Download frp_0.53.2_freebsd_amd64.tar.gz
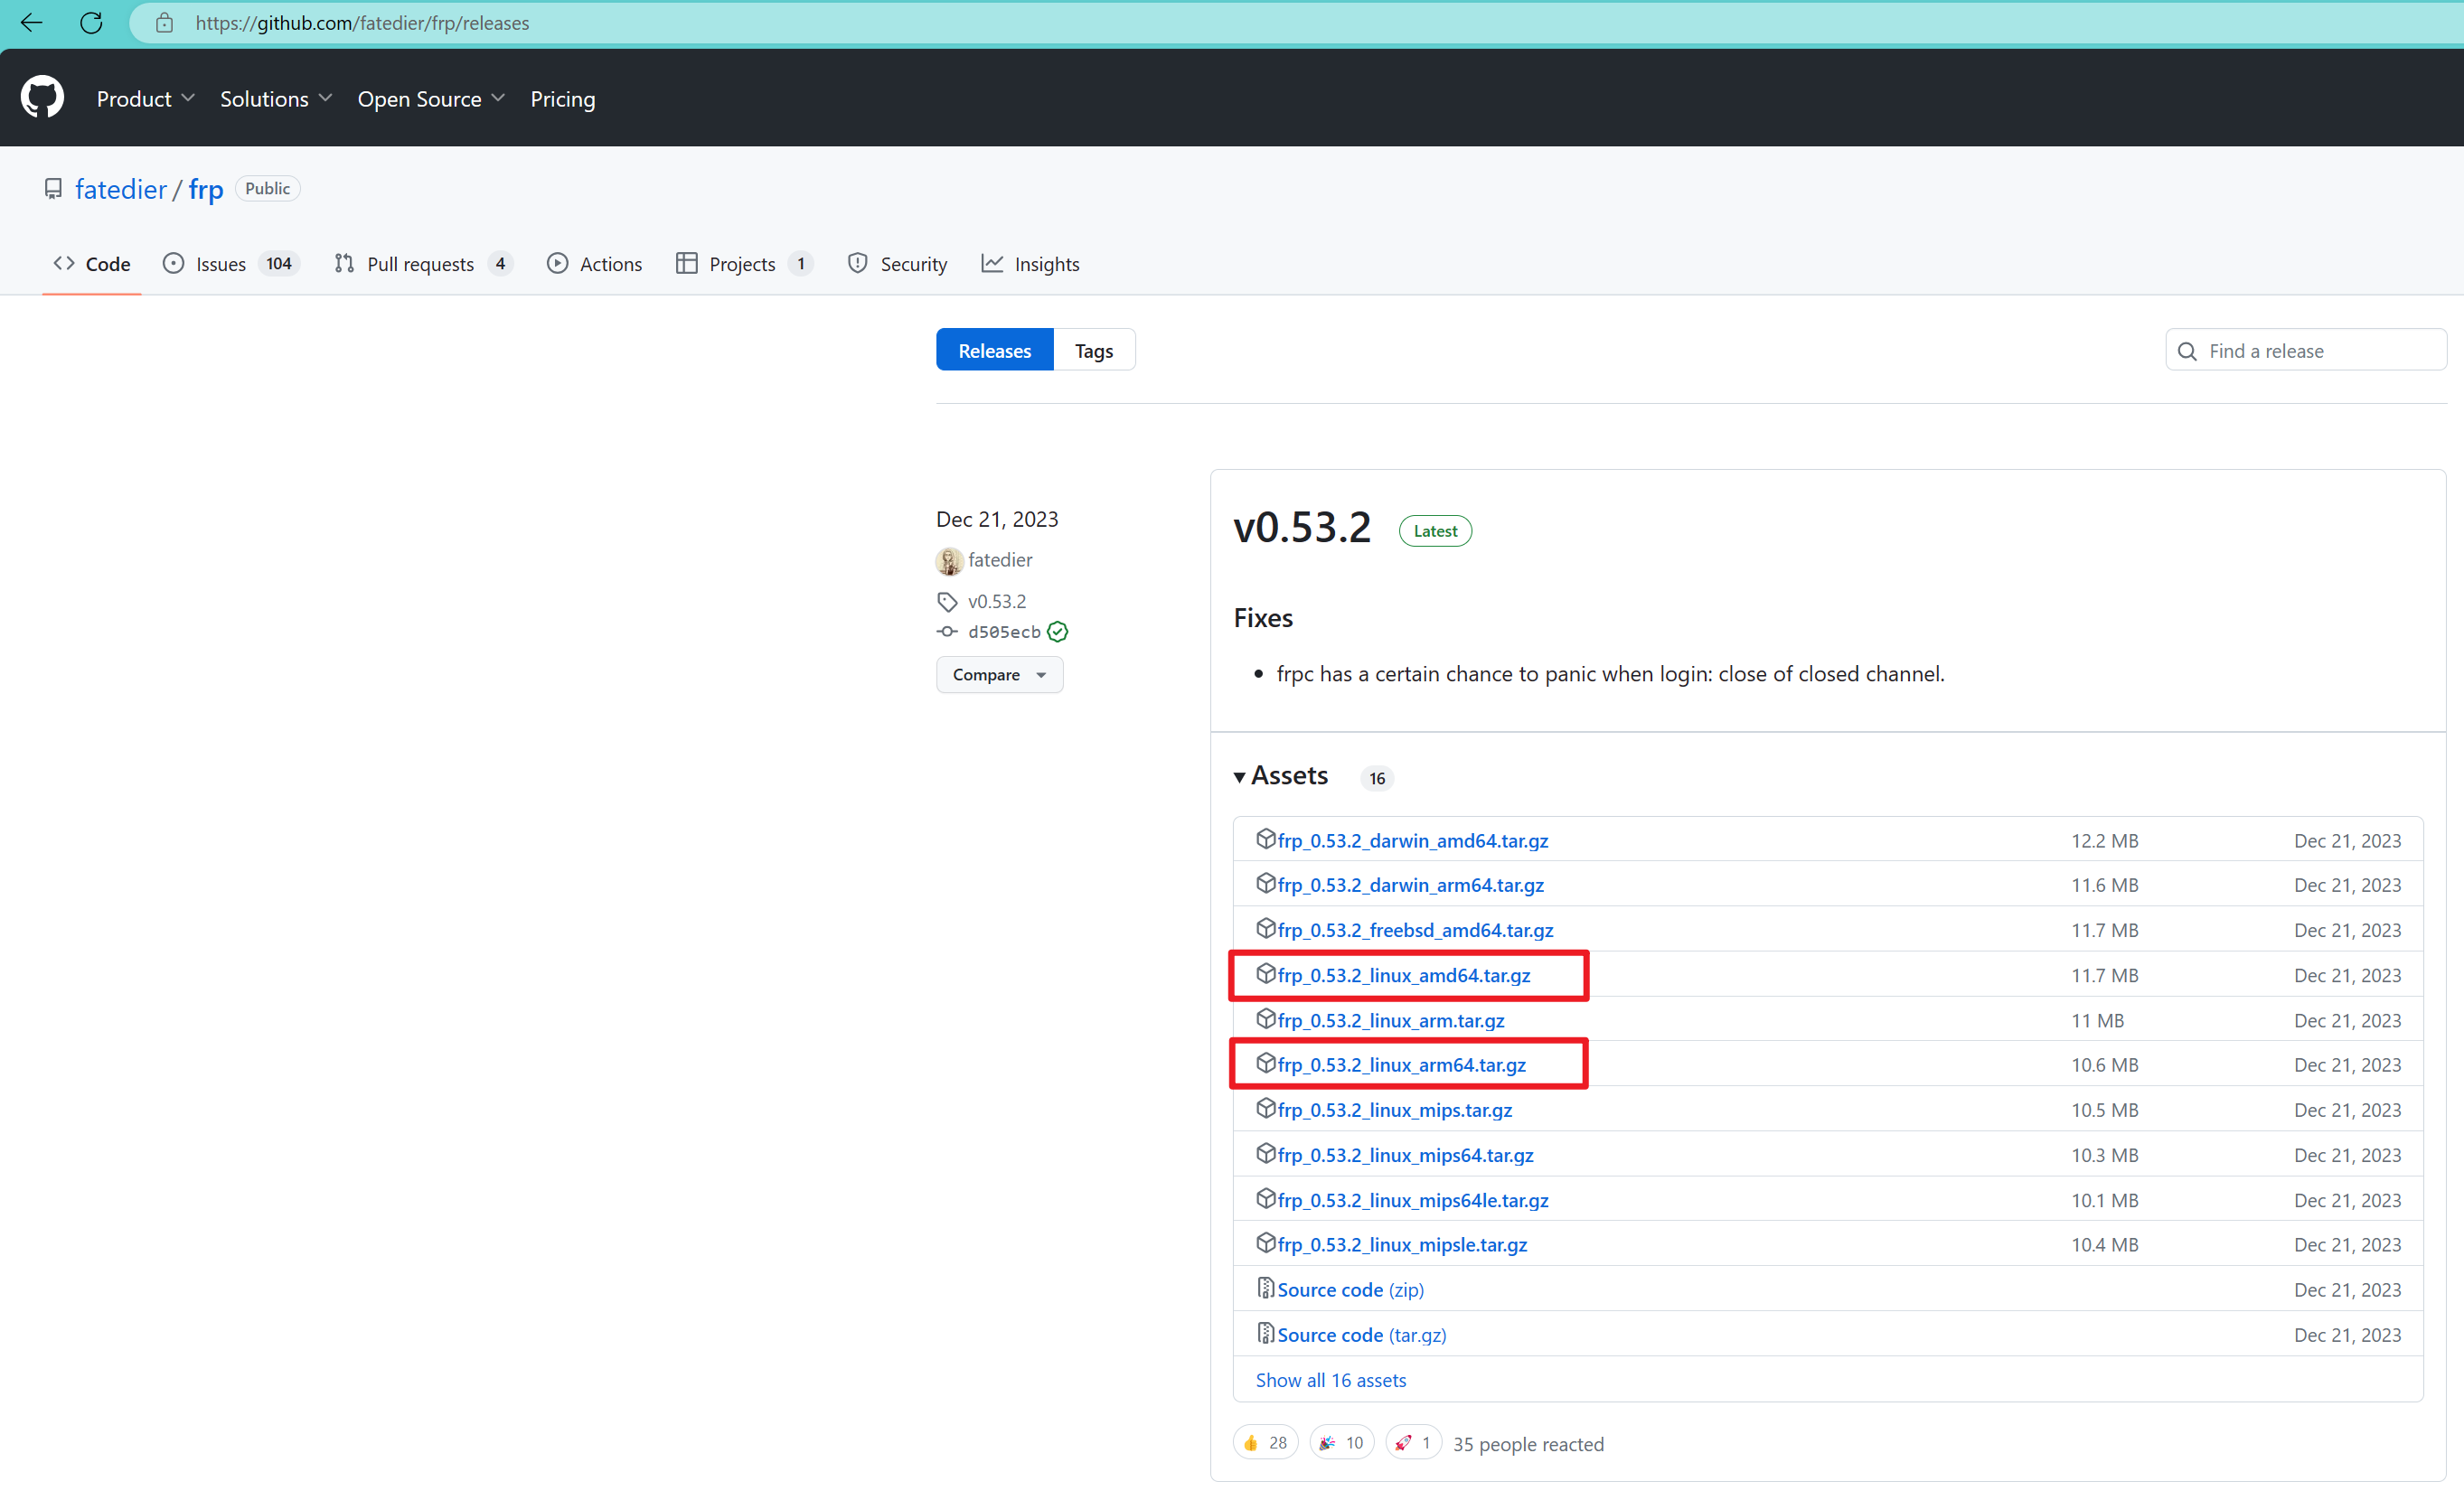2464x1500 pixels. pos(1416,930)
